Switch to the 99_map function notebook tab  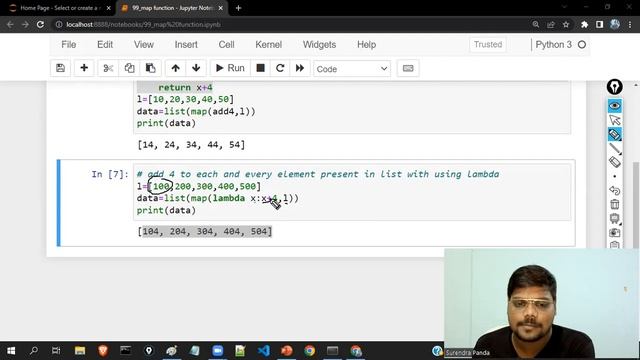[x=172, y=8]
